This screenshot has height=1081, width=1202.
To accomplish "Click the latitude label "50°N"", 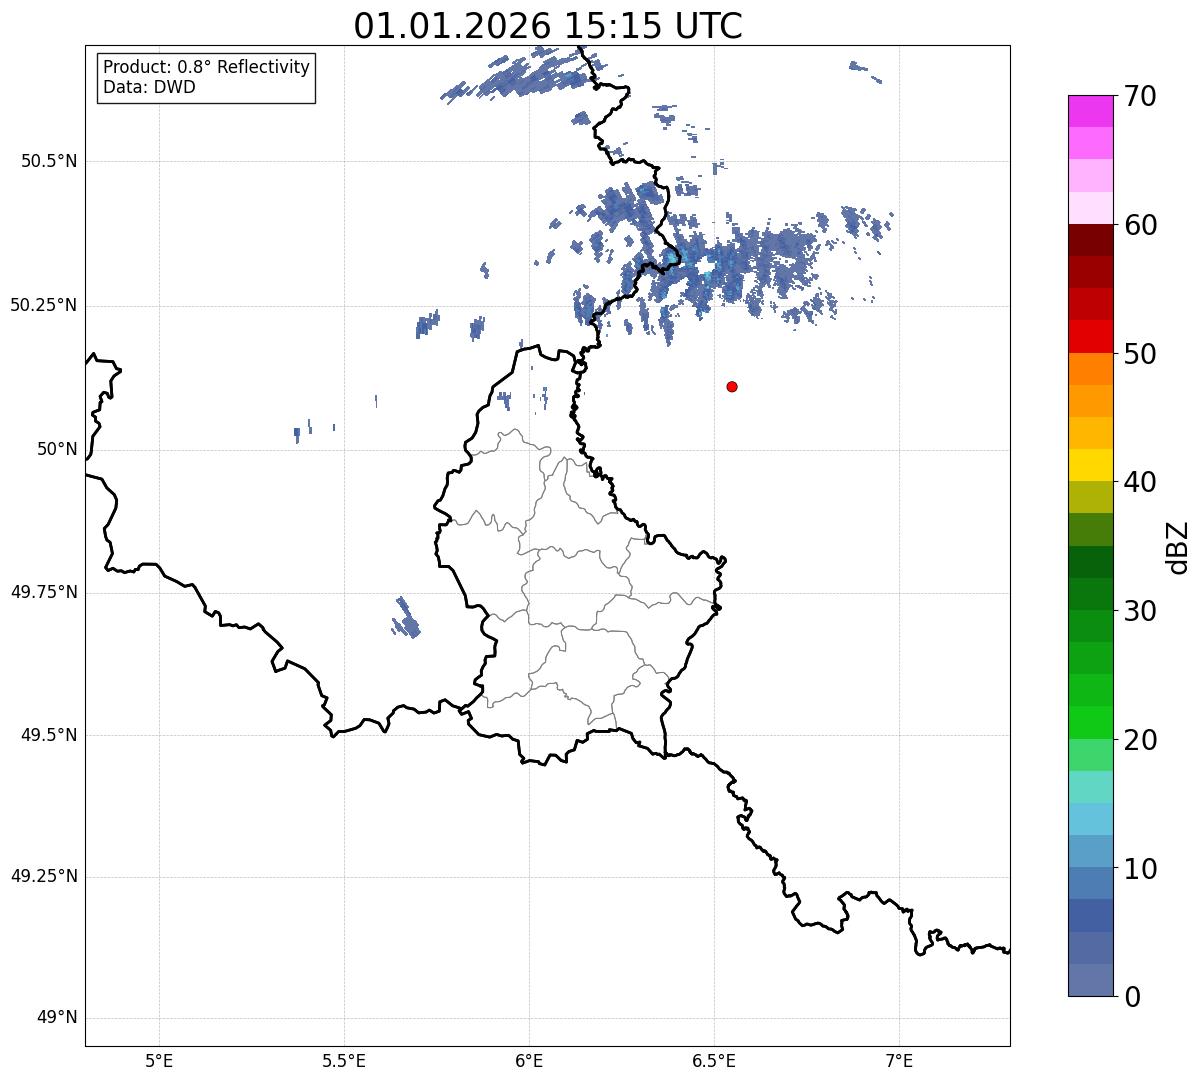I will 57,449.
